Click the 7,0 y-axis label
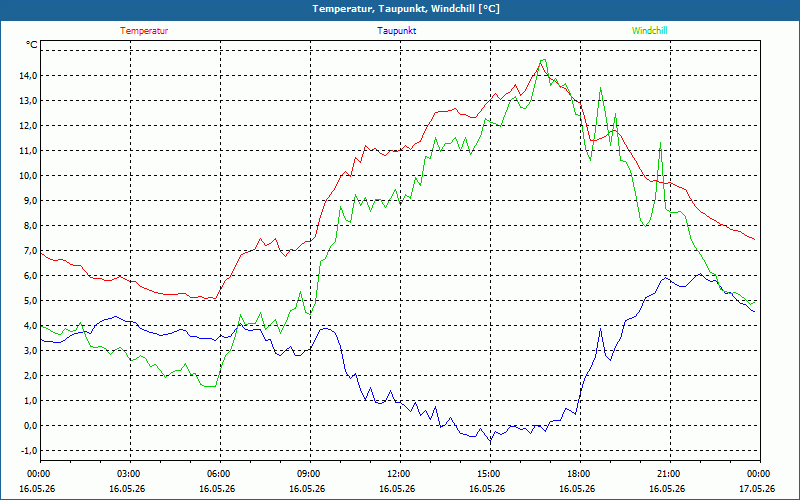This screenshot has width=800, height=500. coord(30,251)
